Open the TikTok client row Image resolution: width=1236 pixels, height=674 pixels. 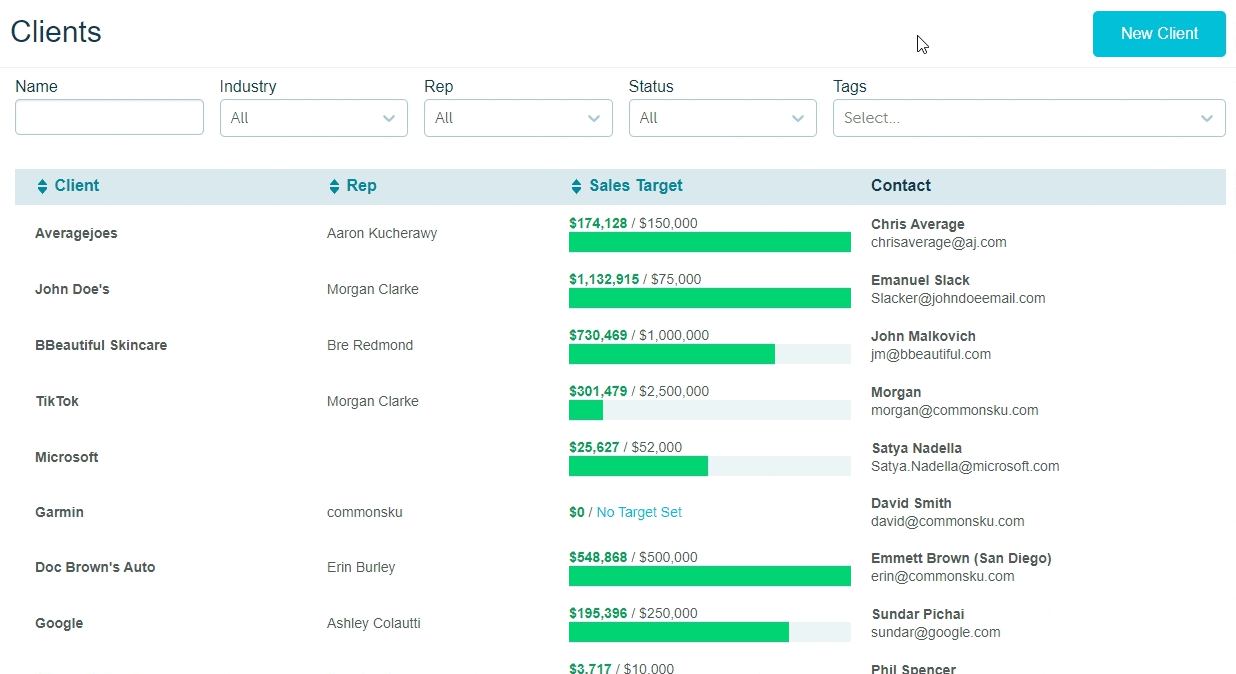coord(57,401)
